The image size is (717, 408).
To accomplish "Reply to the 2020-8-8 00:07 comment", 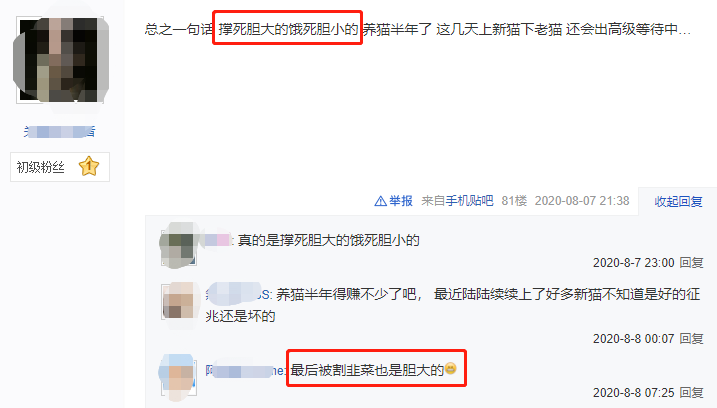I will [x=691, y=339].
